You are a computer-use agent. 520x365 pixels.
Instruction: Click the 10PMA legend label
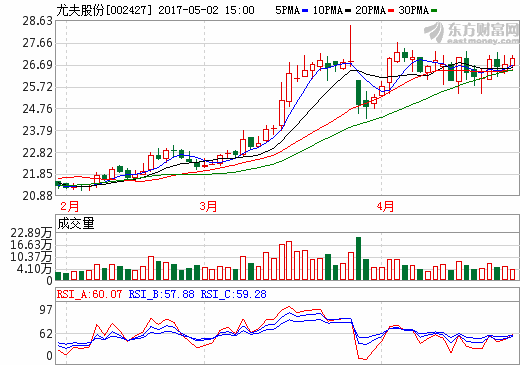coord(328,10)
